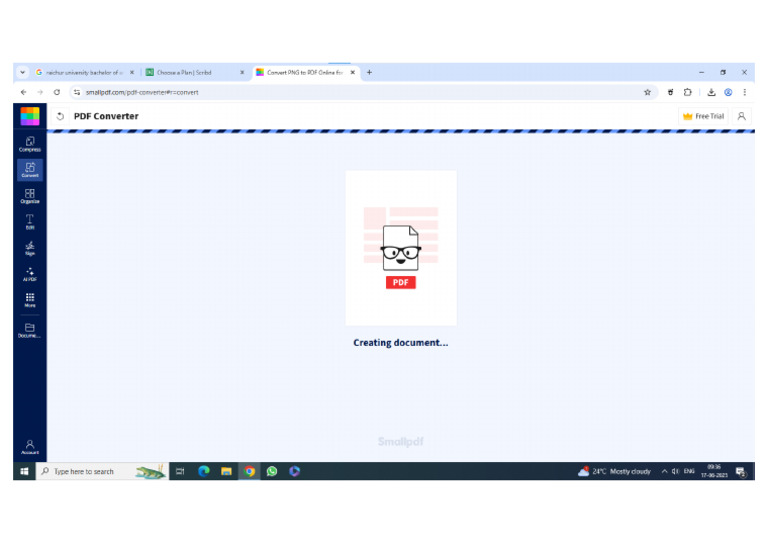Open the notifications center icon

(x=741, y=472)
